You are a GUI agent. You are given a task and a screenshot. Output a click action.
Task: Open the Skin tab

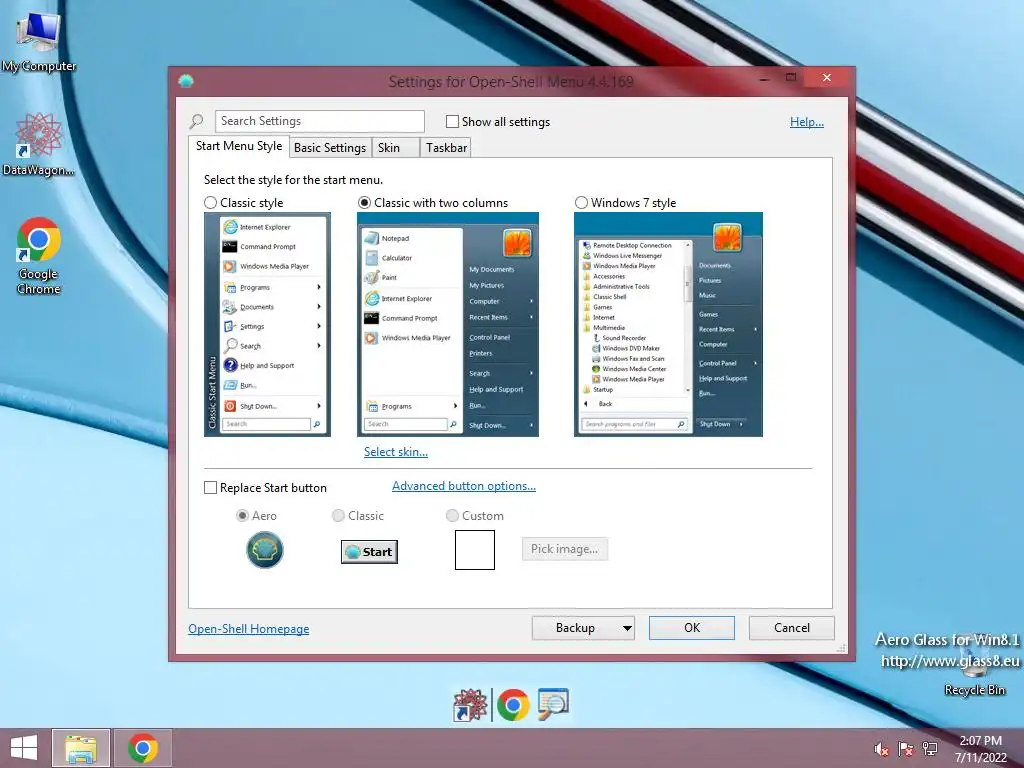tap(395, 148)
